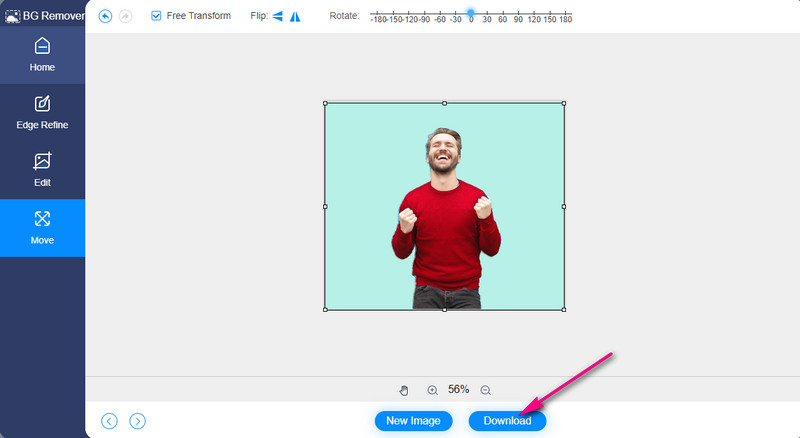800x438 pixels.
Task: Select the Move tab
Action: point(42,227)
